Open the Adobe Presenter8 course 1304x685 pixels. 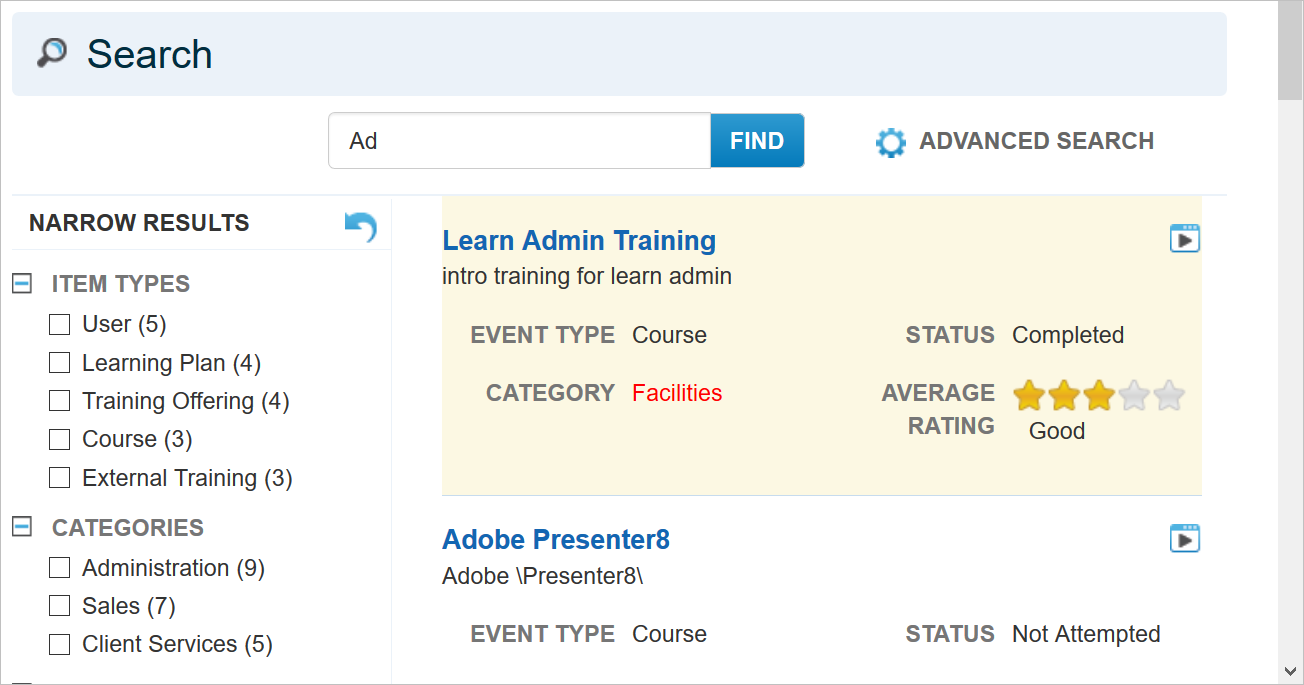pos(556,539)
